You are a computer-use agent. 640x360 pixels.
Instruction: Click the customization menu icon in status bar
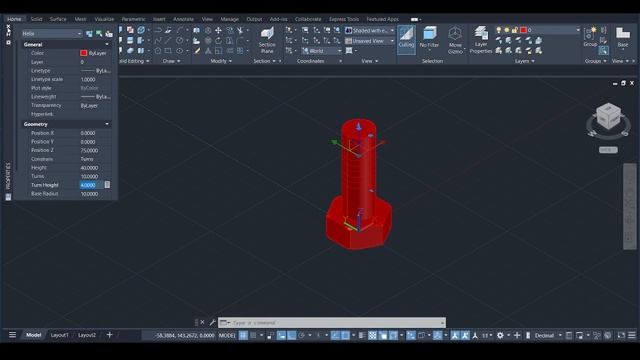(632, 336)
